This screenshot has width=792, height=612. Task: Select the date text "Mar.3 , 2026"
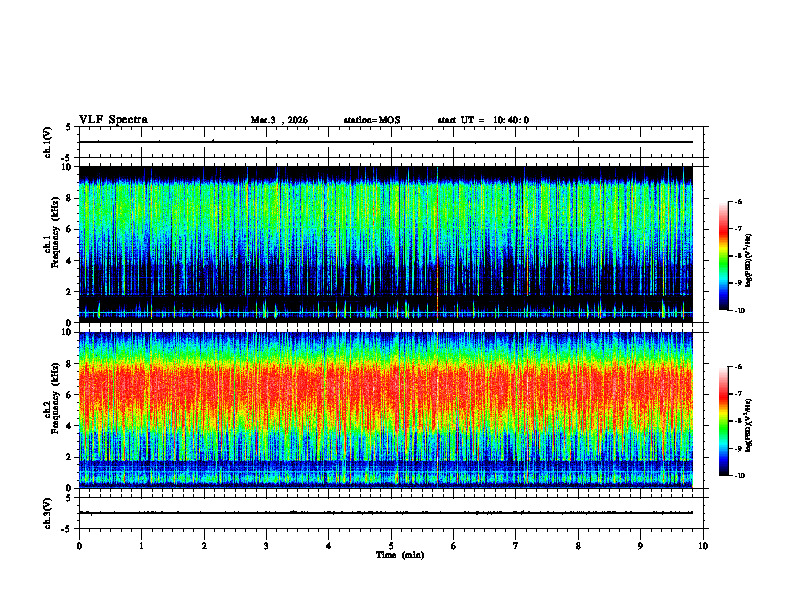coord(279,120)
